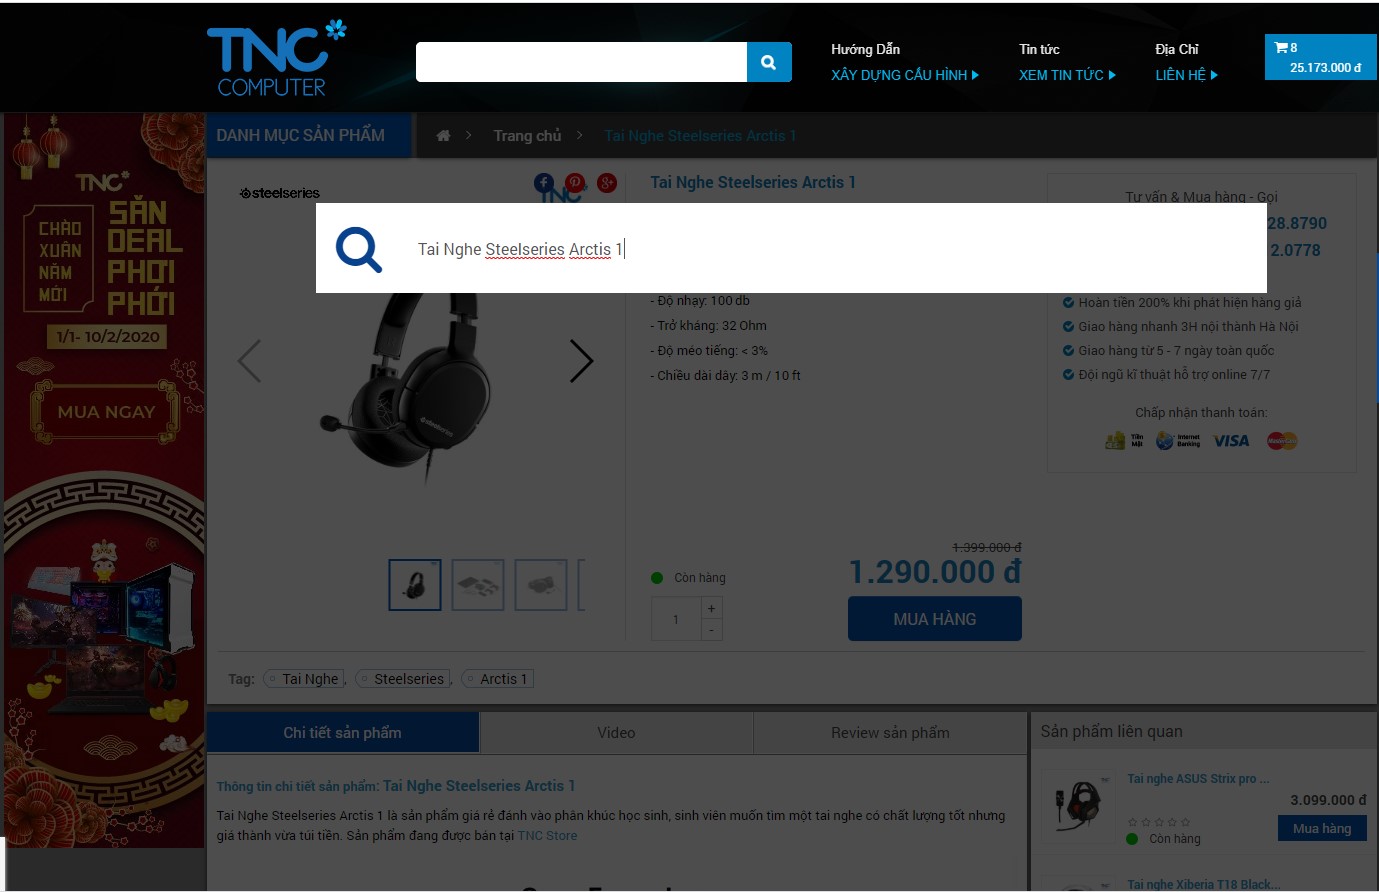Click the Mua ngay banner button

106,412
